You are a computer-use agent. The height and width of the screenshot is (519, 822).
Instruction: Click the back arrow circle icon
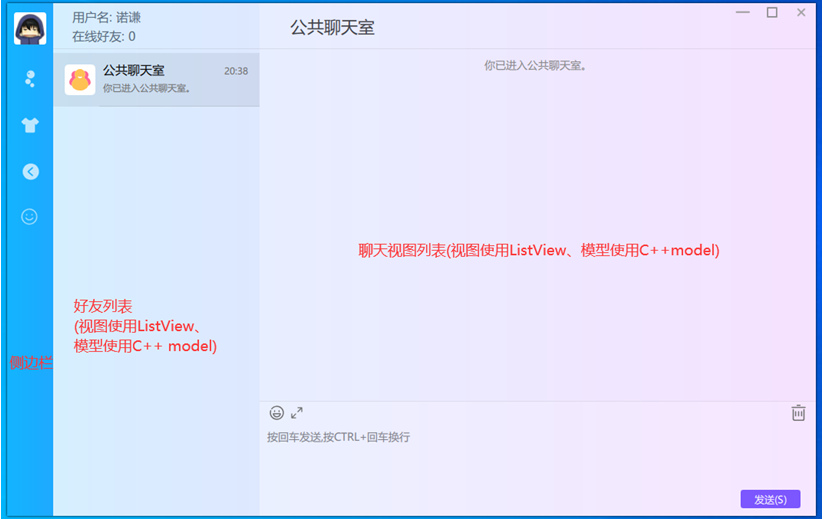click(30, 171)
